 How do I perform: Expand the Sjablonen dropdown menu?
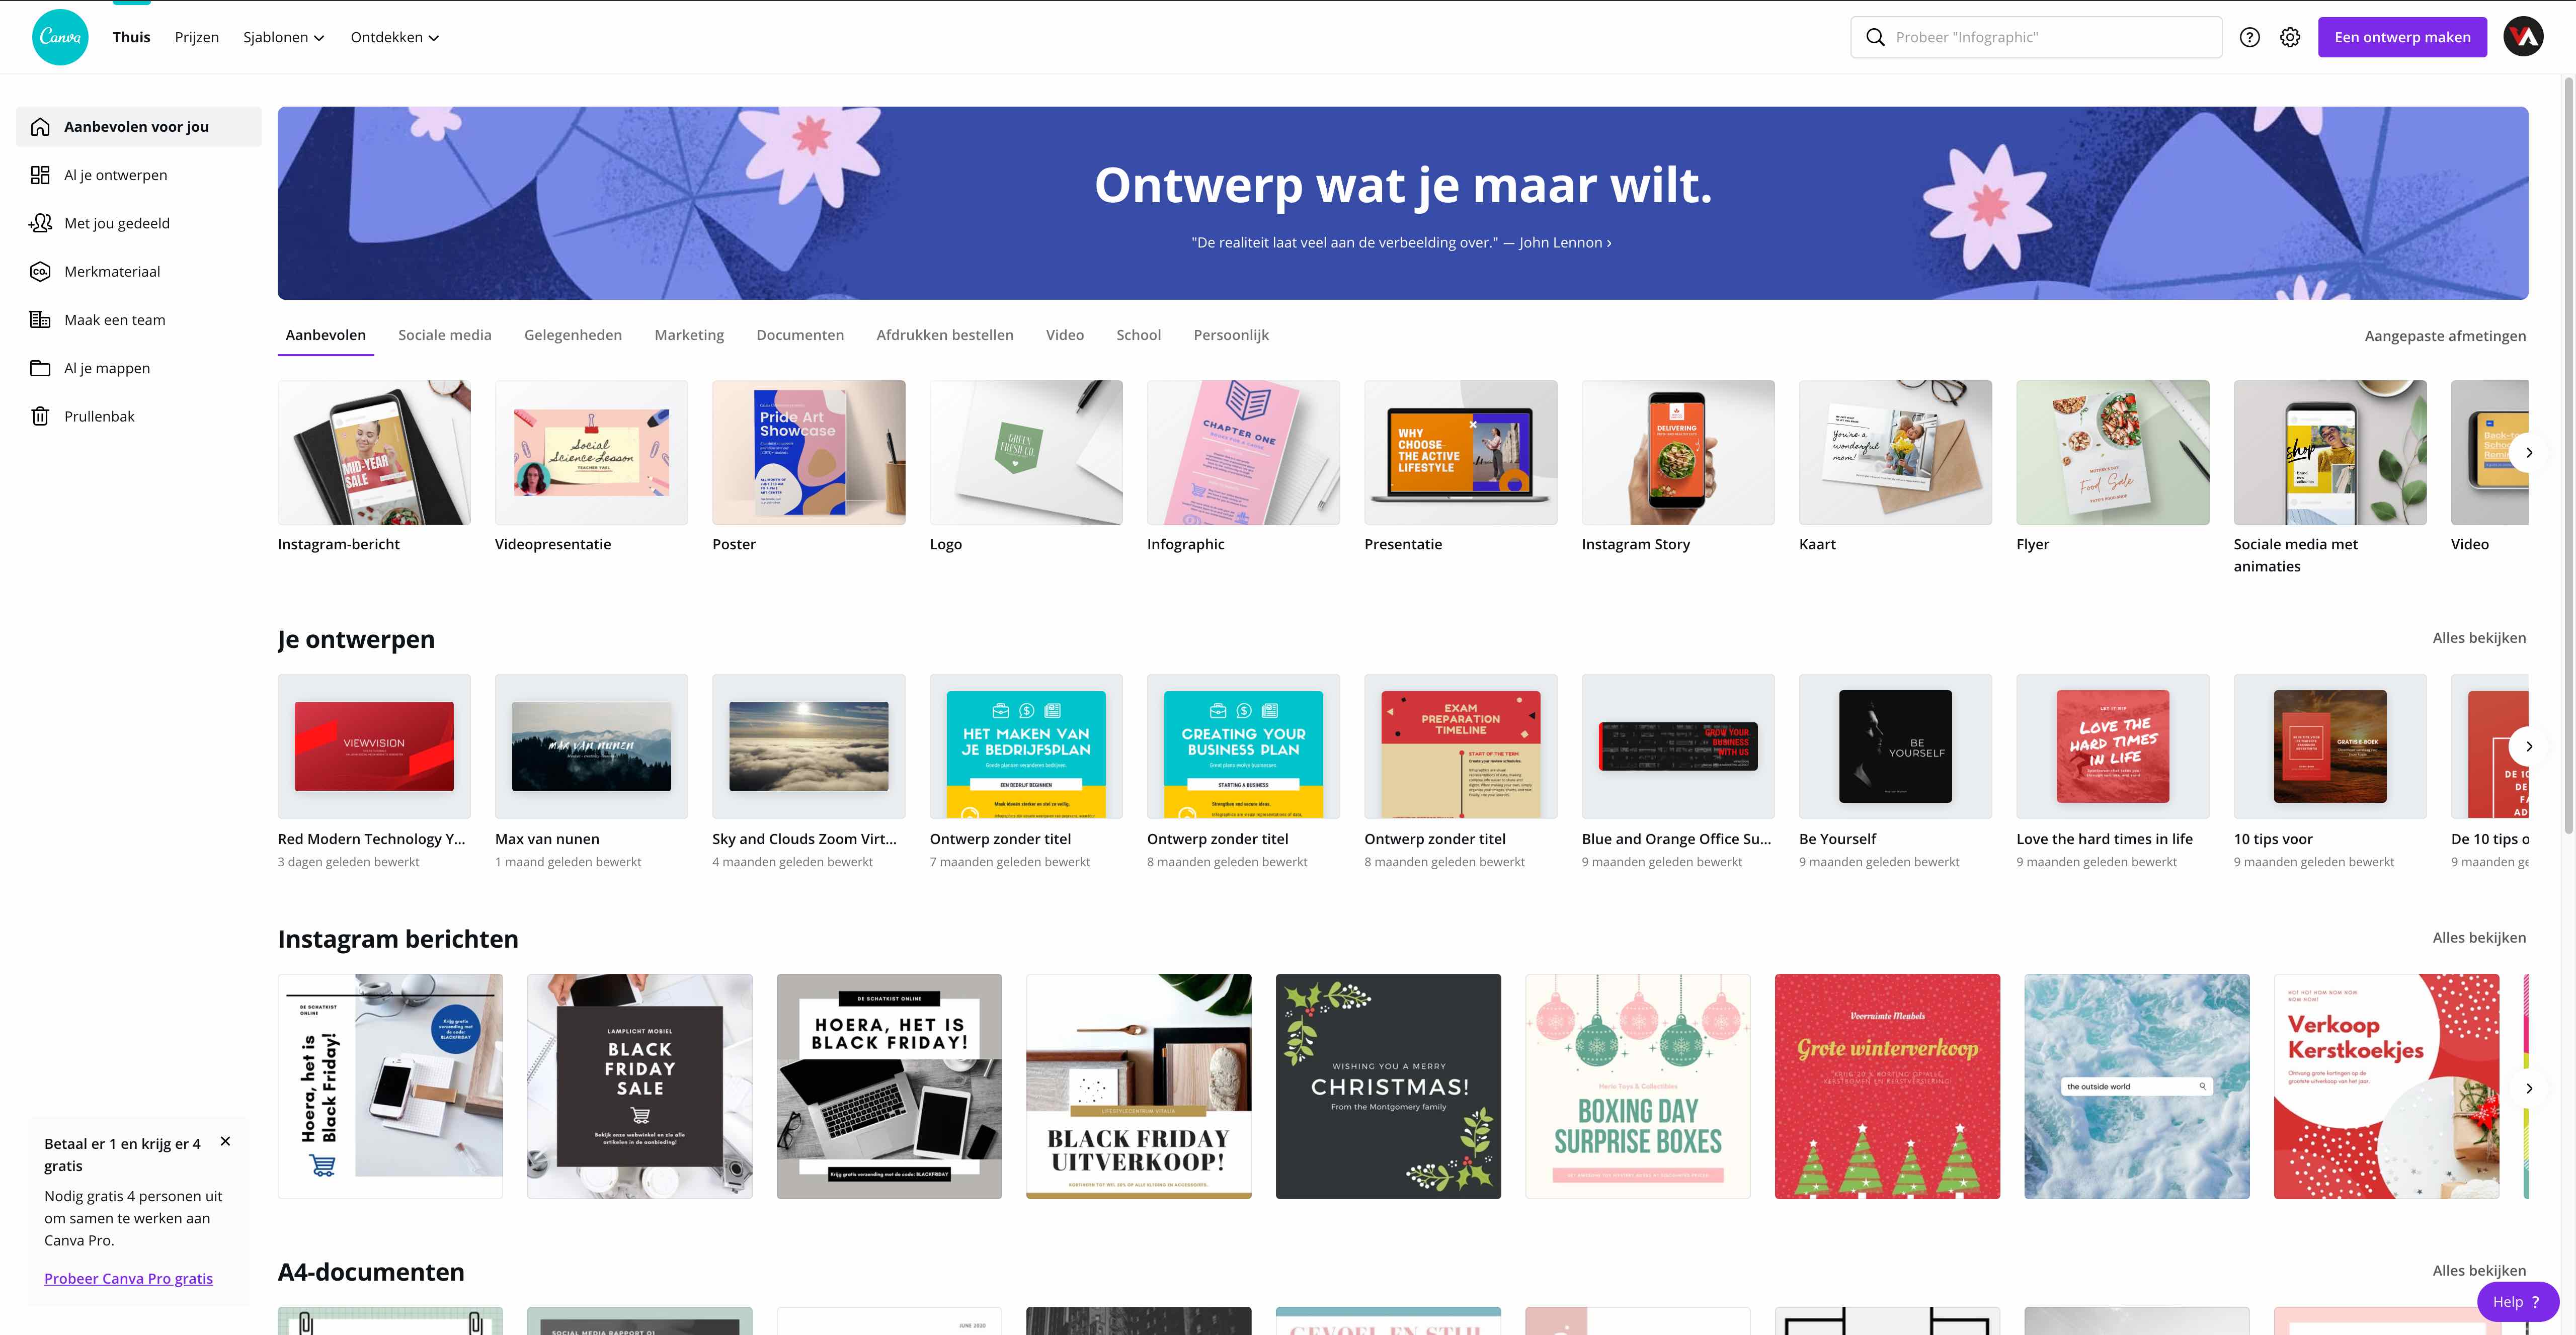(284, 37)
